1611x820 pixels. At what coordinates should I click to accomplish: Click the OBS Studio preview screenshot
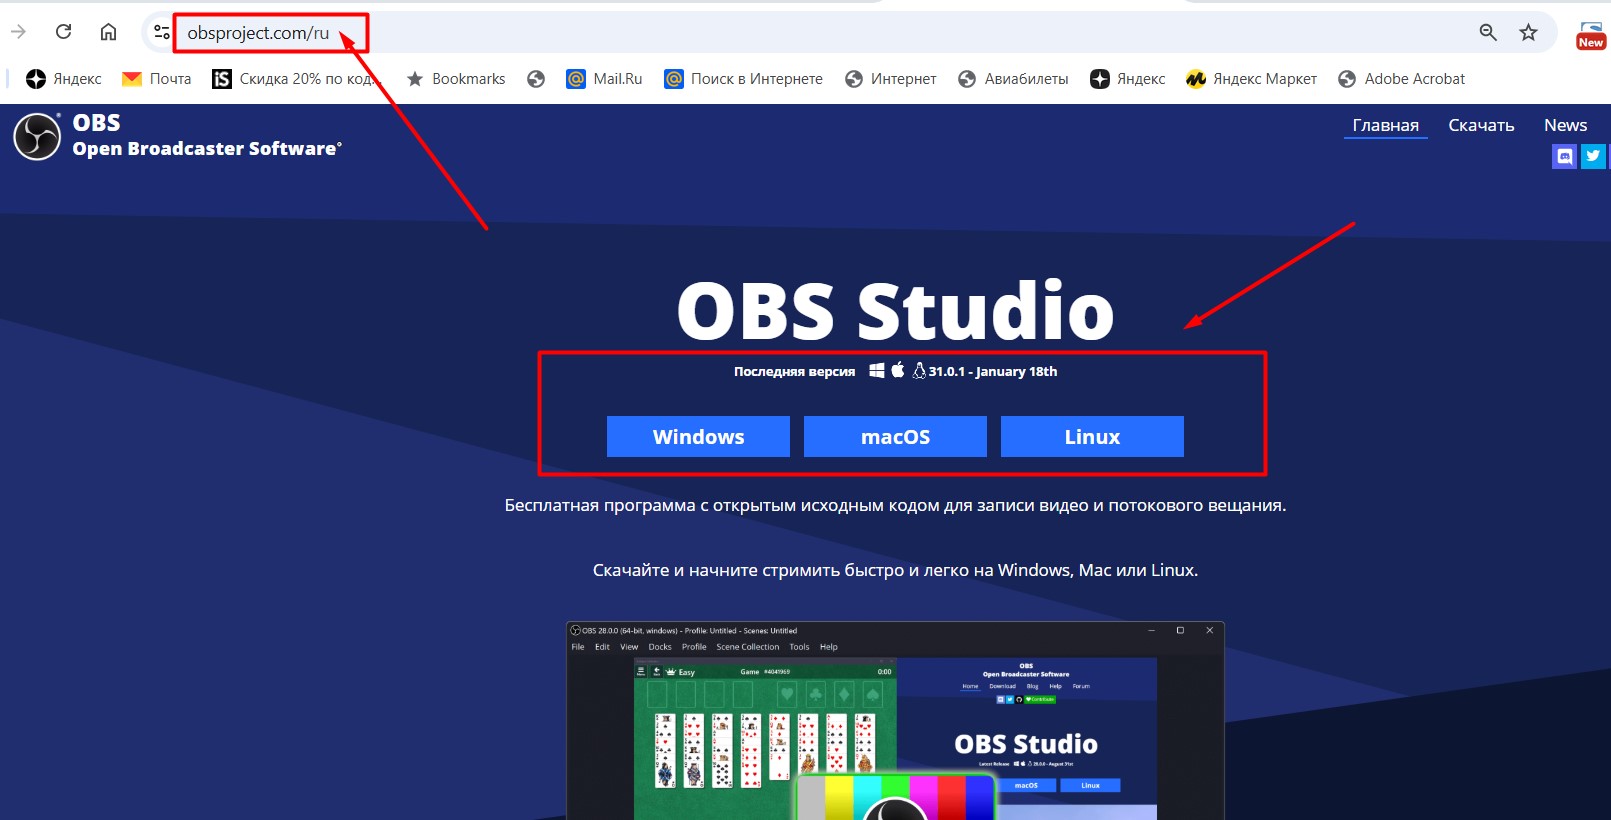coord(895,720)
